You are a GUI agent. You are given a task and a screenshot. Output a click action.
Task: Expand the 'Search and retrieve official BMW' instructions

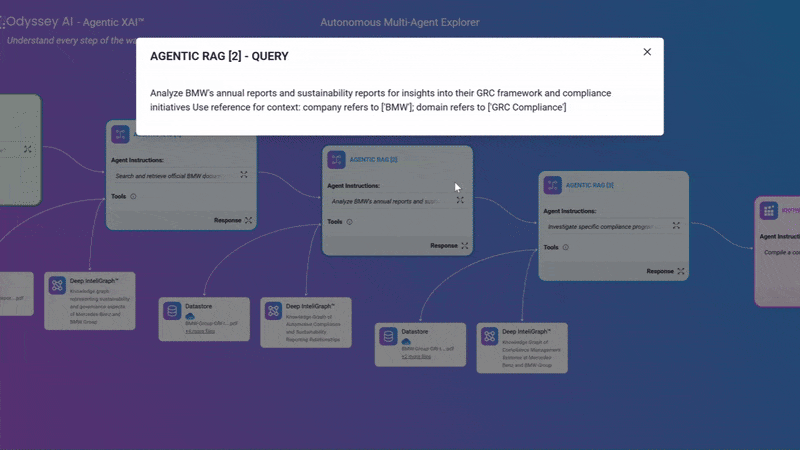(x=244, y=175)
